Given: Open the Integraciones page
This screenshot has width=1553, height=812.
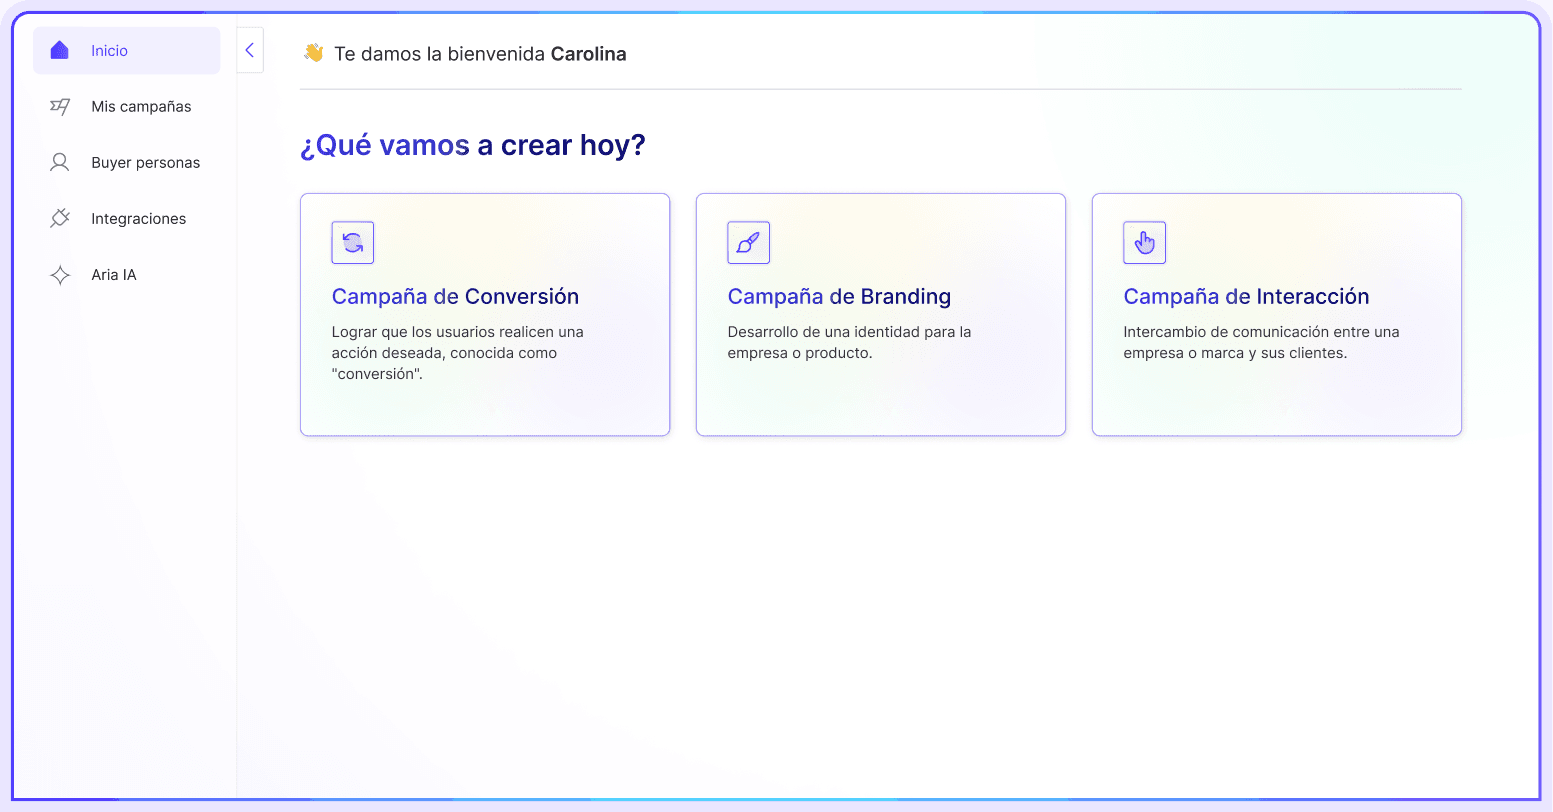Looking at the screenshot, I should [x=139, y=218].
